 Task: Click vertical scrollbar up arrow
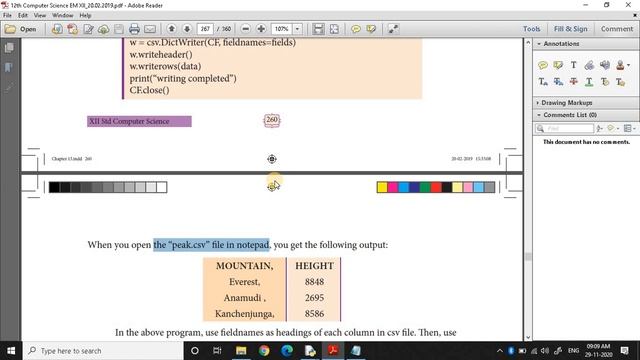click(528, 42)
